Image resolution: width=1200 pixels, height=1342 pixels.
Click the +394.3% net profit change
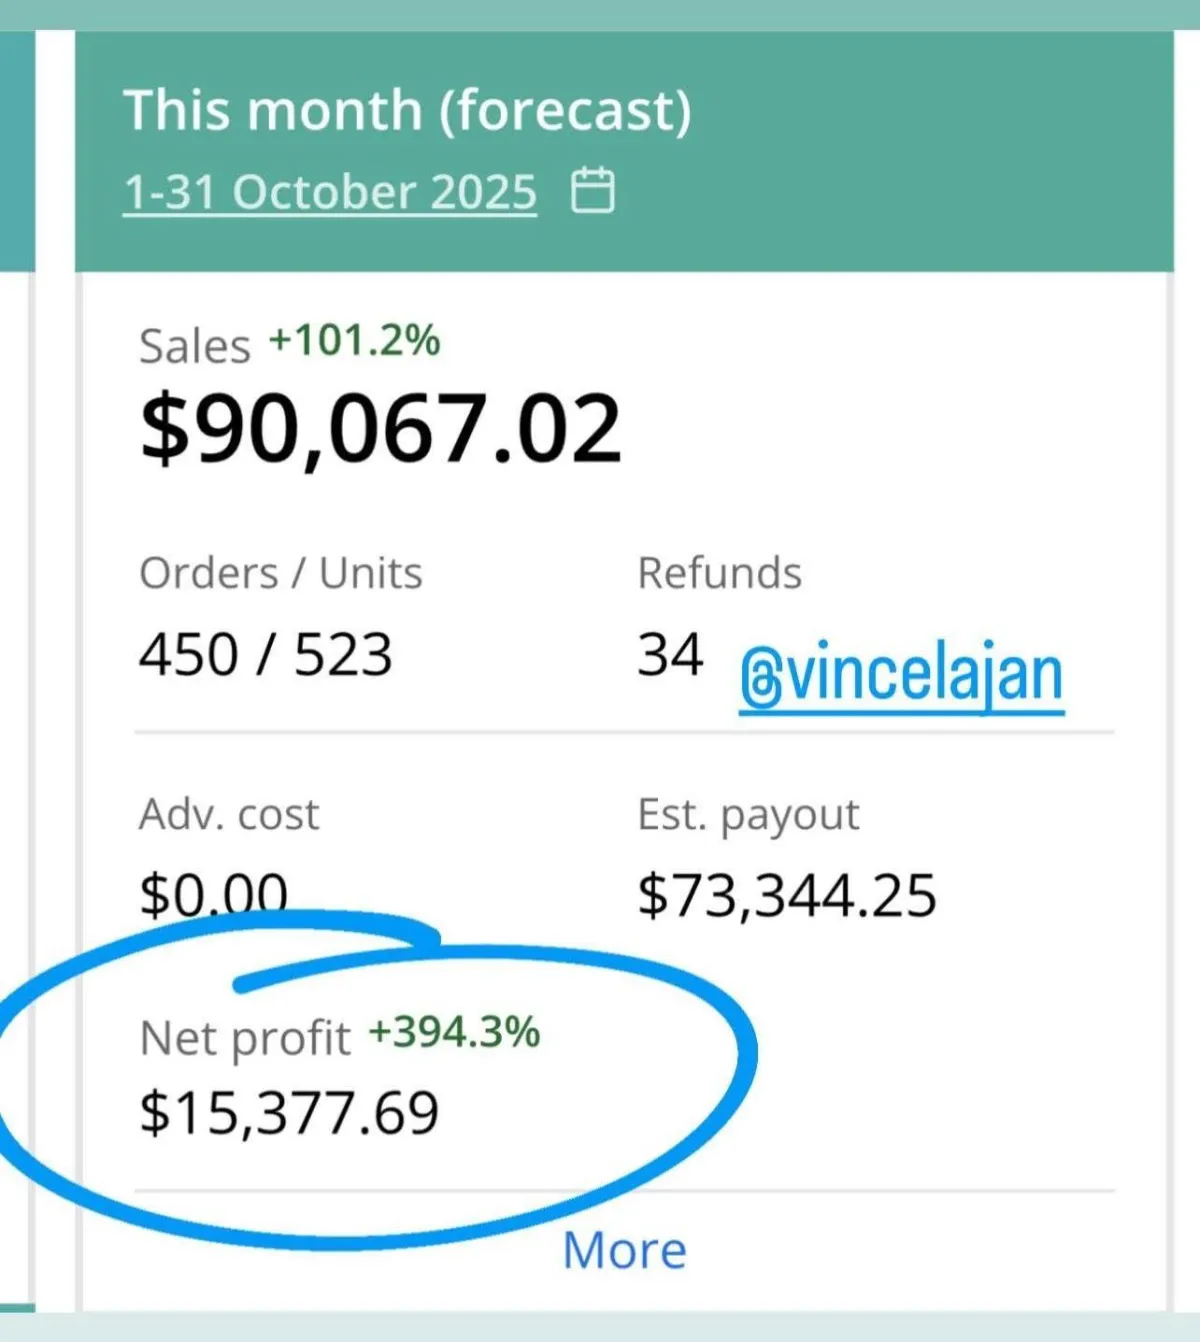(x=454, y=1032)
